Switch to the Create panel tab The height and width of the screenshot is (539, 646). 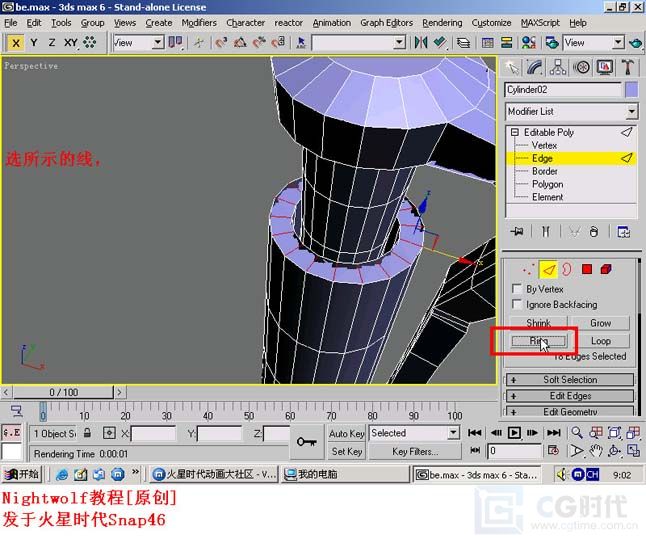[512, 67]
